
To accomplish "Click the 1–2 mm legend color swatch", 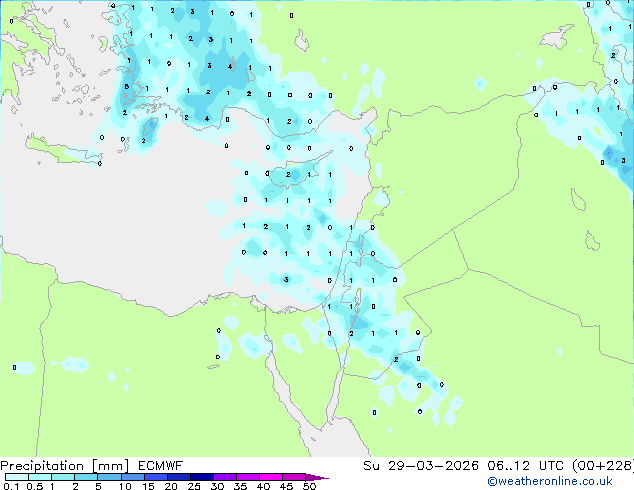I will (x=63, y=477).
